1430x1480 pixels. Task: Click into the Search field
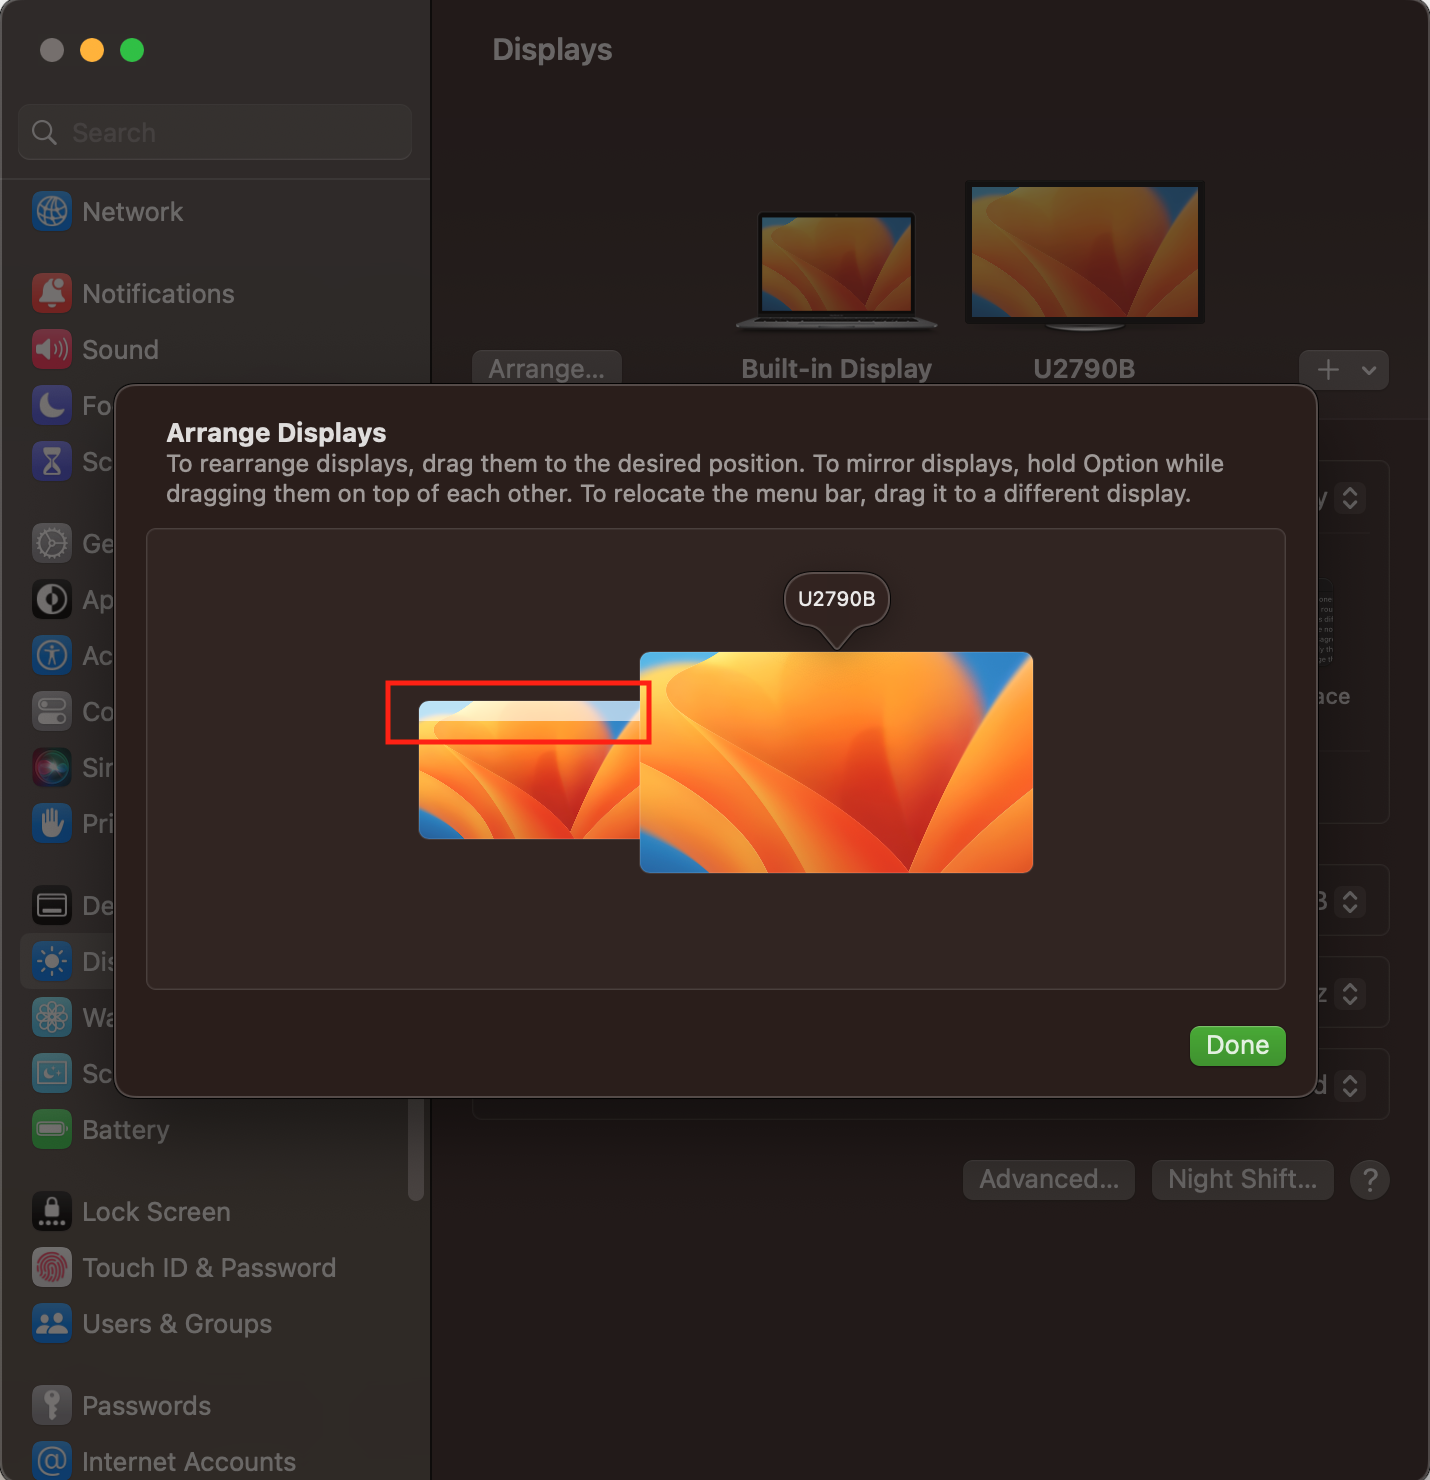215,132
